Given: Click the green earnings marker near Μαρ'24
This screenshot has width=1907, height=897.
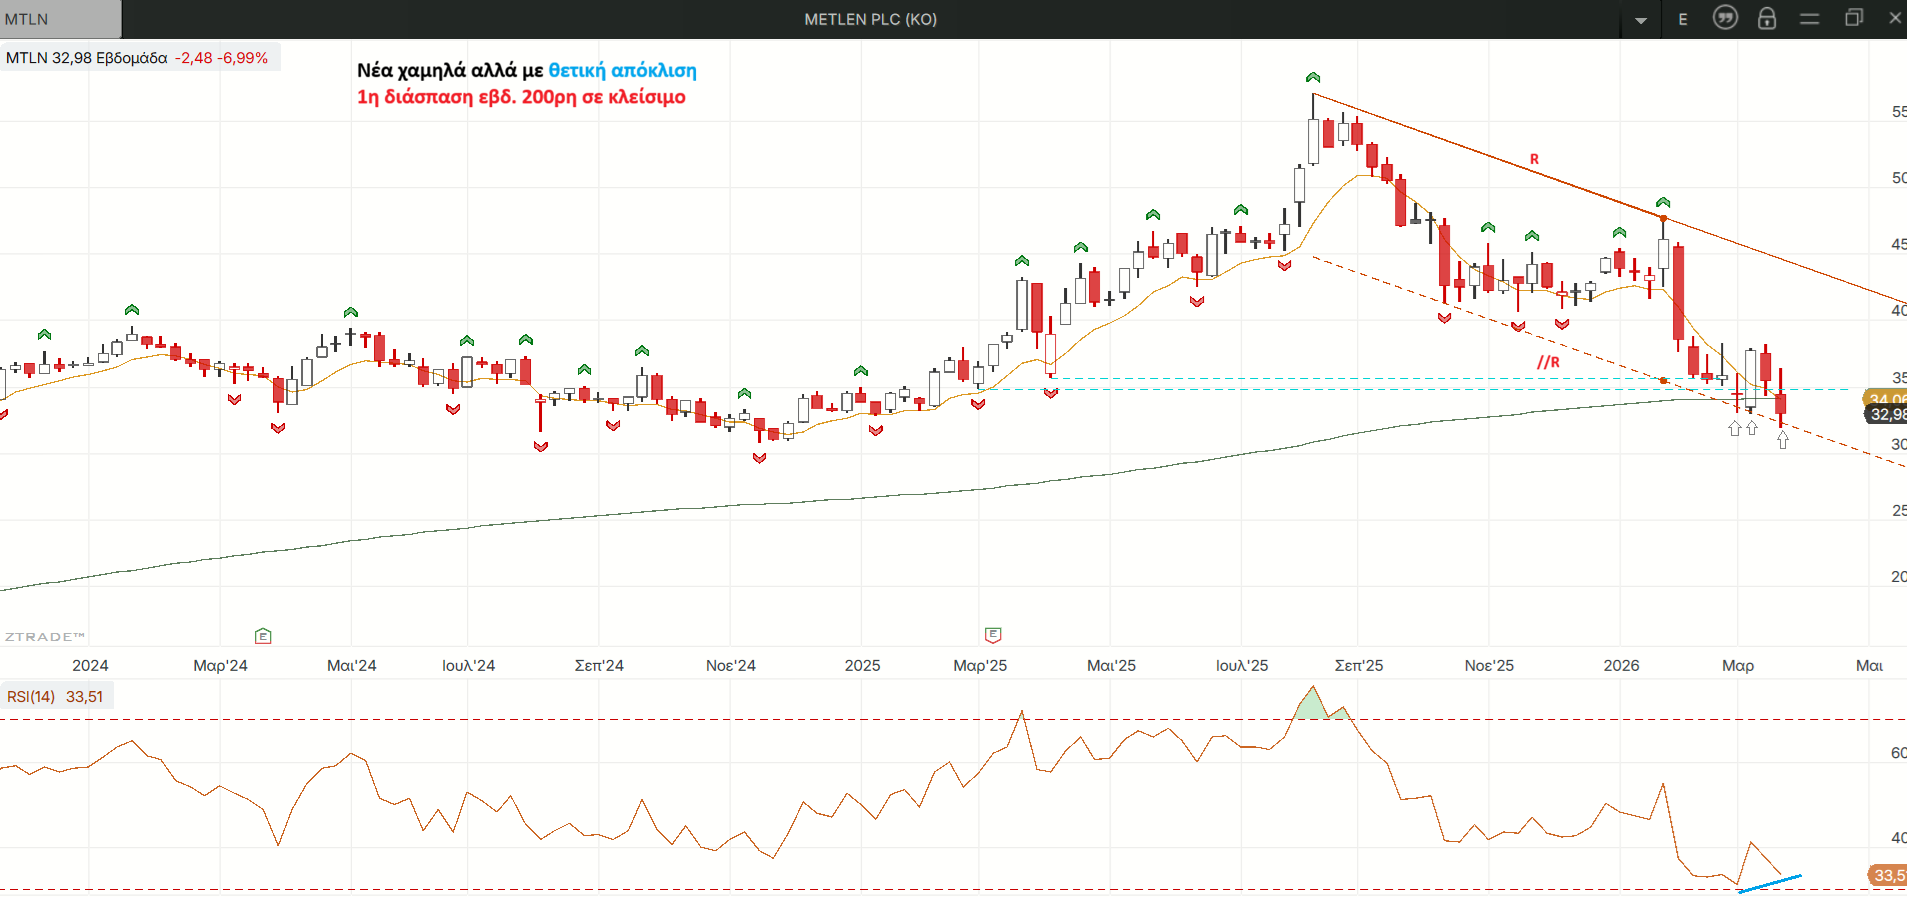Looking at the screenshot, I should [263, 636].
